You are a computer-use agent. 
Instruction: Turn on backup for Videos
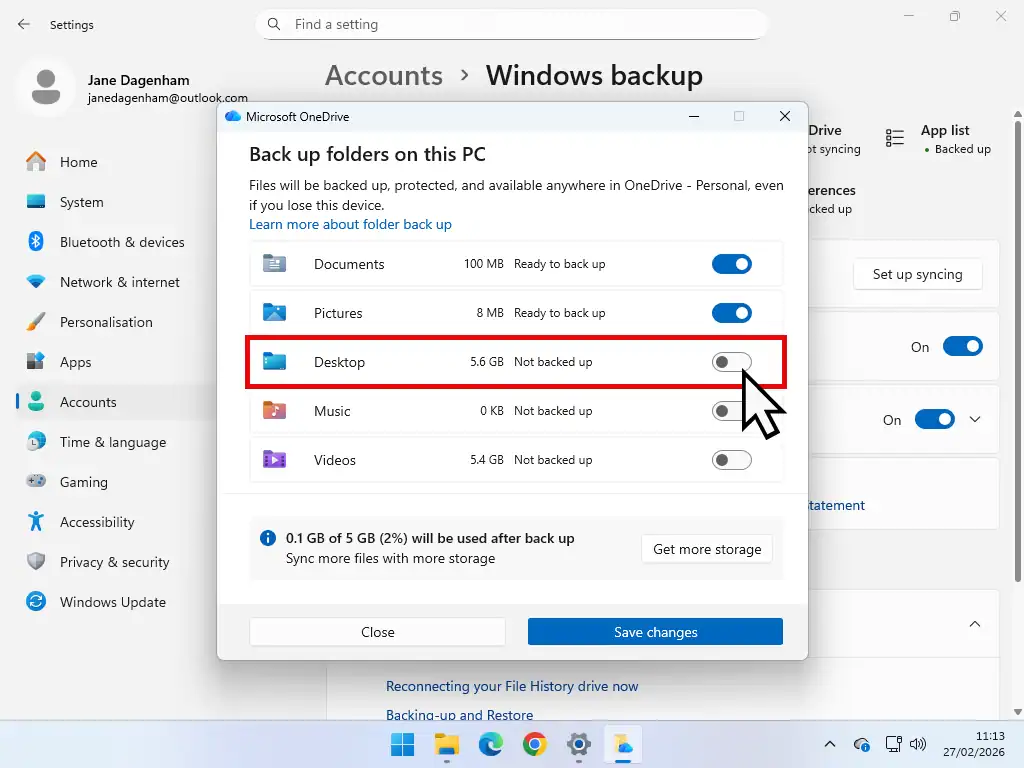[731, 459]
